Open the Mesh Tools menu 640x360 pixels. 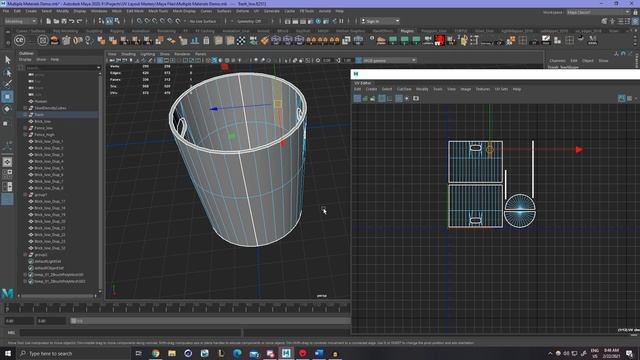[158, 11]
